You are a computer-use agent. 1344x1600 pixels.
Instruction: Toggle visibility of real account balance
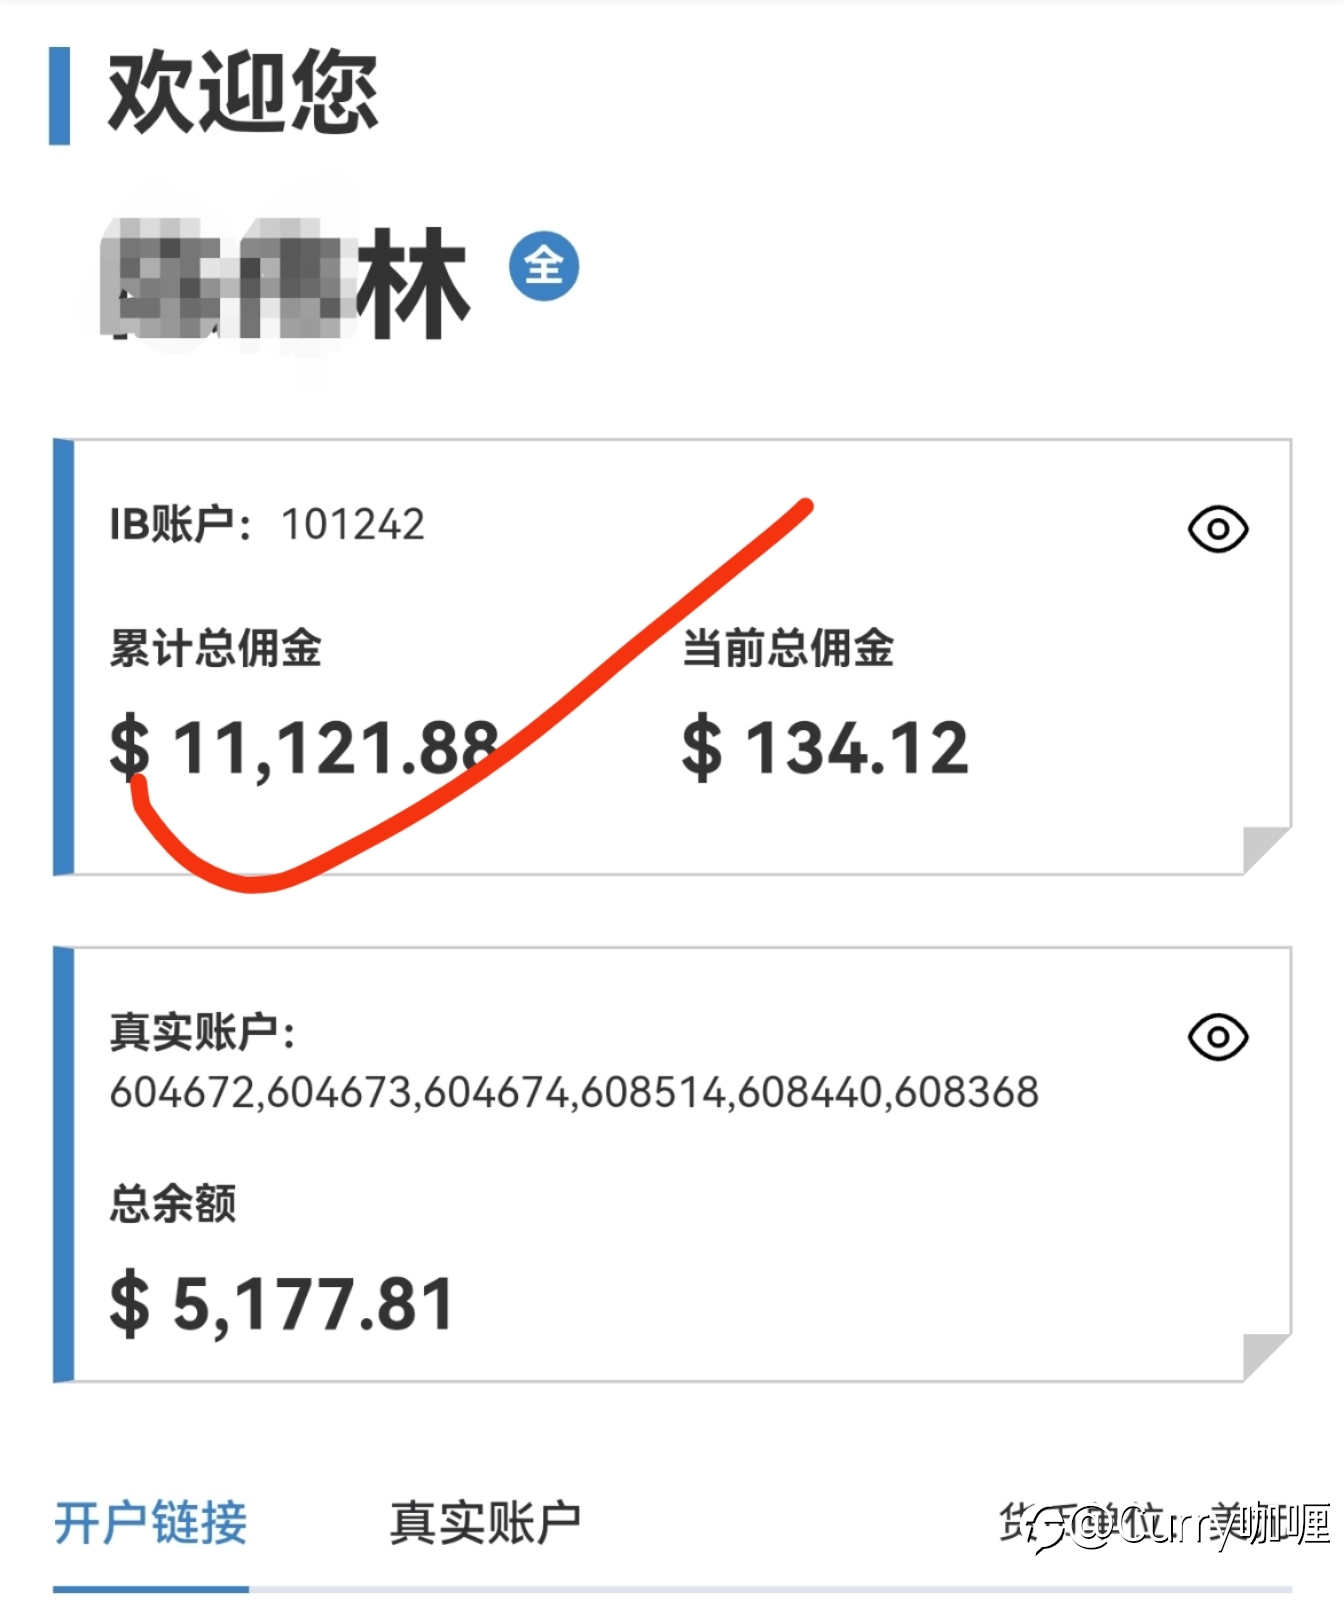click(1217, 1037)
